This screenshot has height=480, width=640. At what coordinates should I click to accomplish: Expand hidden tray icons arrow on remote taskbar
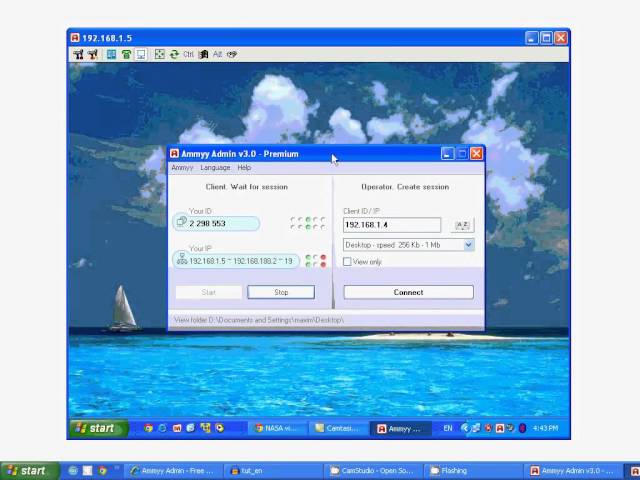(x=465, y=428)
